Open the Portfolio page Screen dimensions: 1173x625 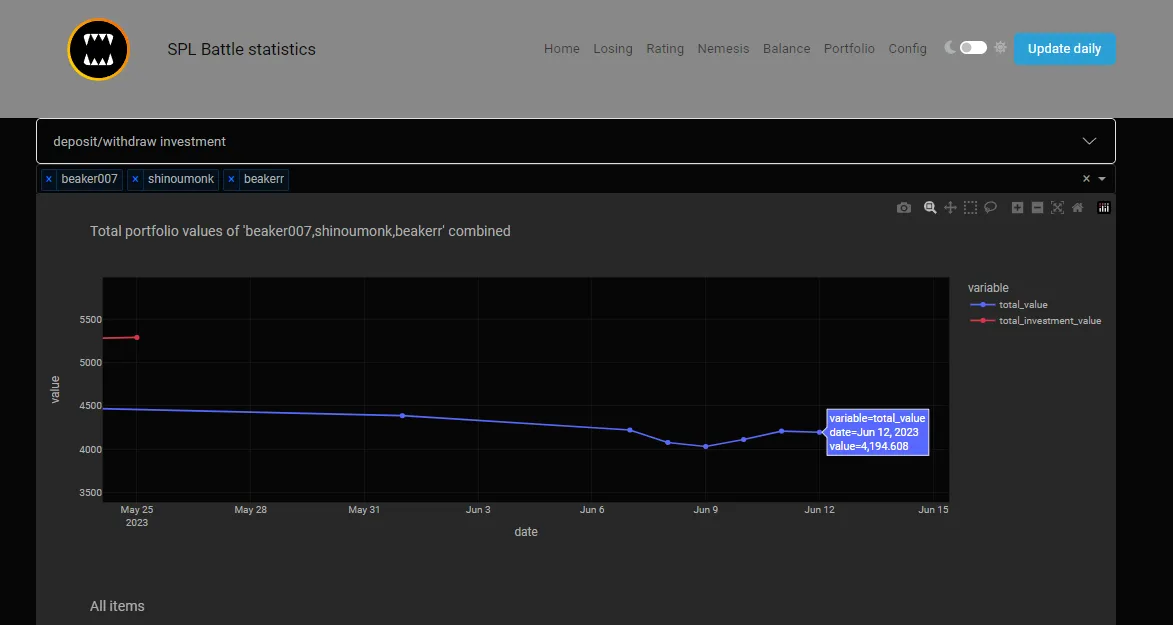(x=849, y=49)
